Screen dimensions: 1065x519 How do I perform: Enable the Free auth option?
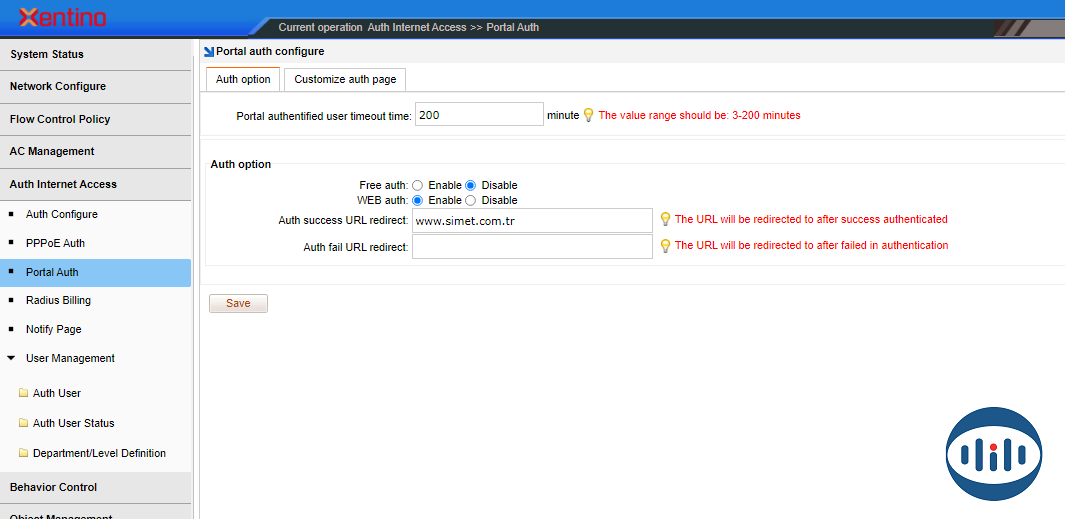point(418,185)
